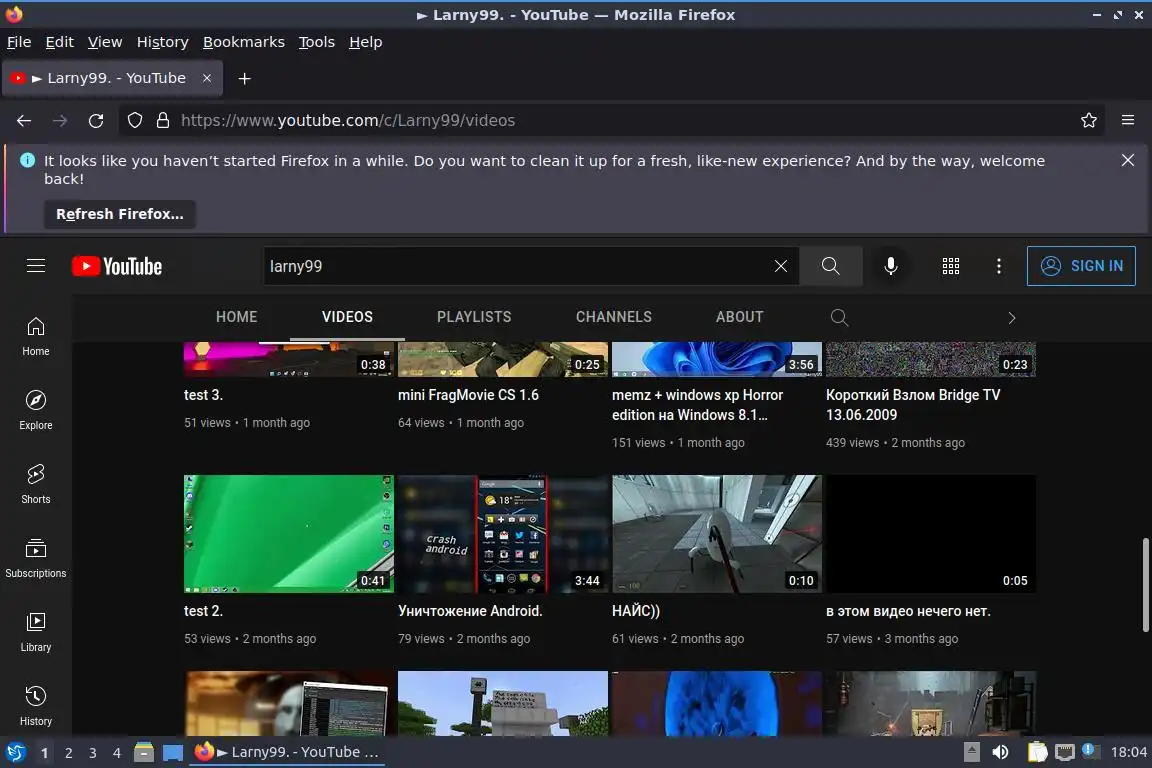
Task: Switch to PLAYLISTS tab
Action: (x=474, y=317)
